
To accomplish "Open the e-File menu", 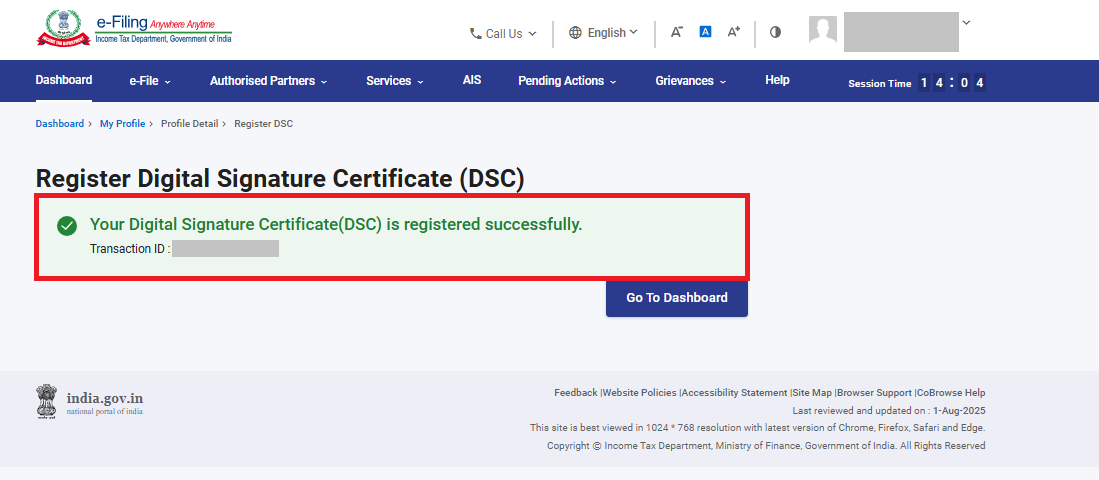I will [150, 81].
